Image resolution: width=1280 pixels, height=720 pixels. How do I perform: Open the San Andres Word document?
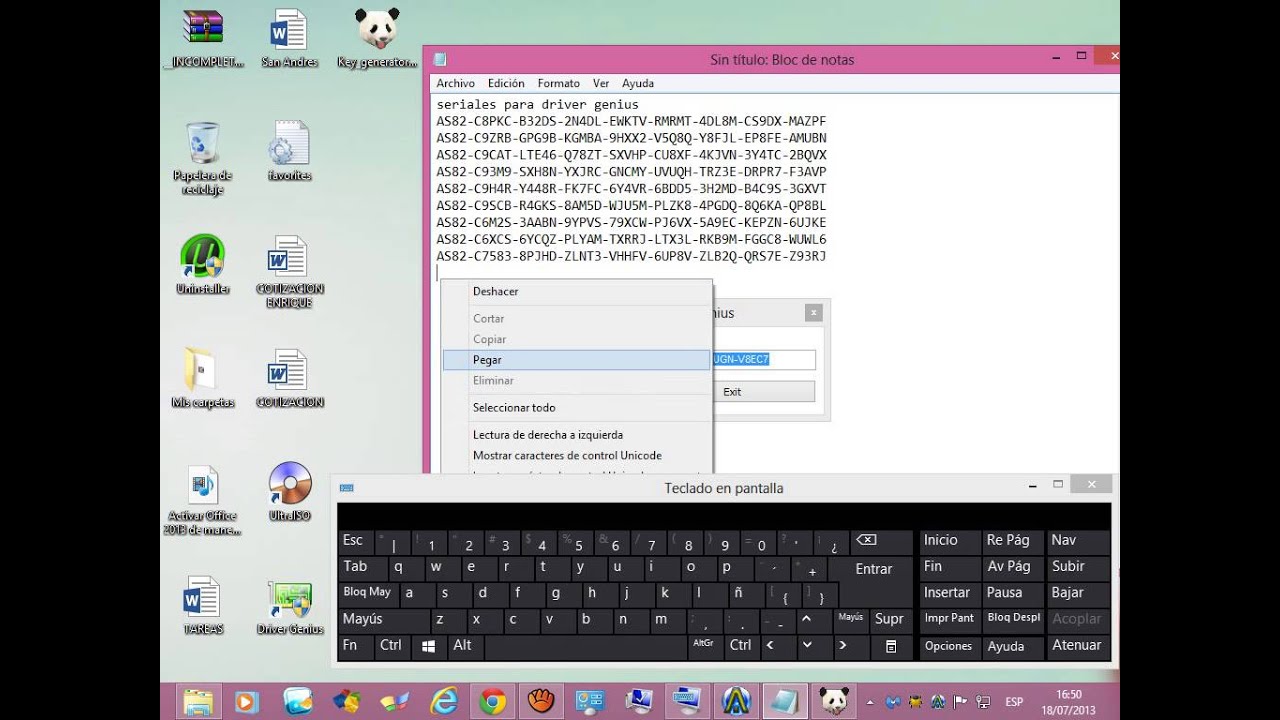click(289, 31)
